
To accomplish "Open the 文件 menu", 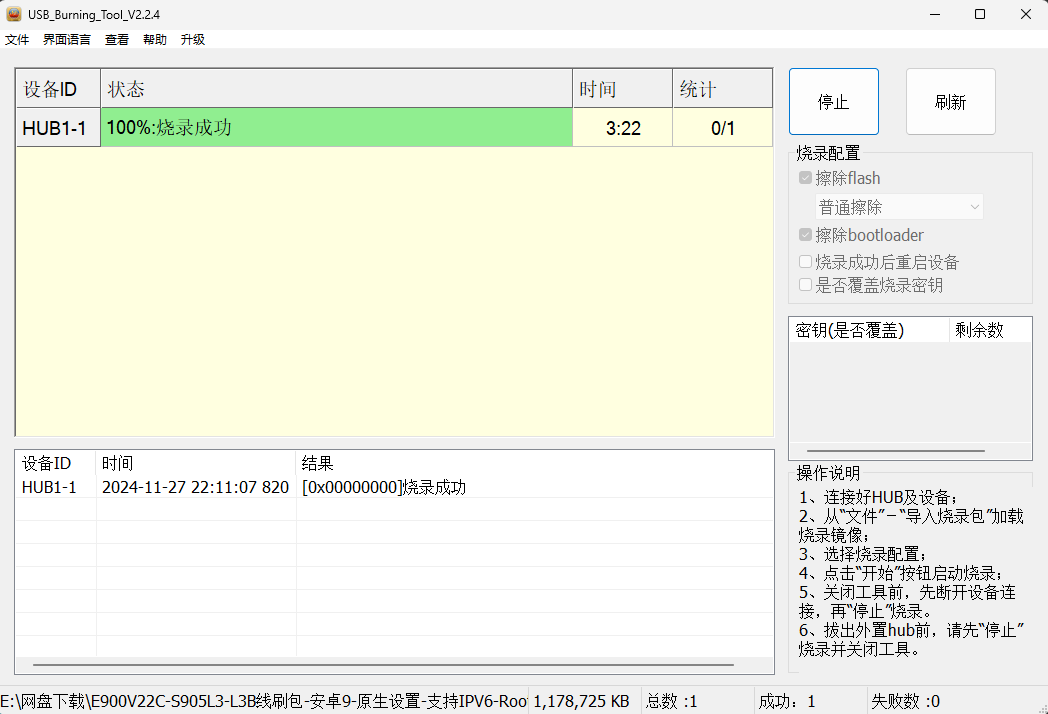I will point(17,39).
